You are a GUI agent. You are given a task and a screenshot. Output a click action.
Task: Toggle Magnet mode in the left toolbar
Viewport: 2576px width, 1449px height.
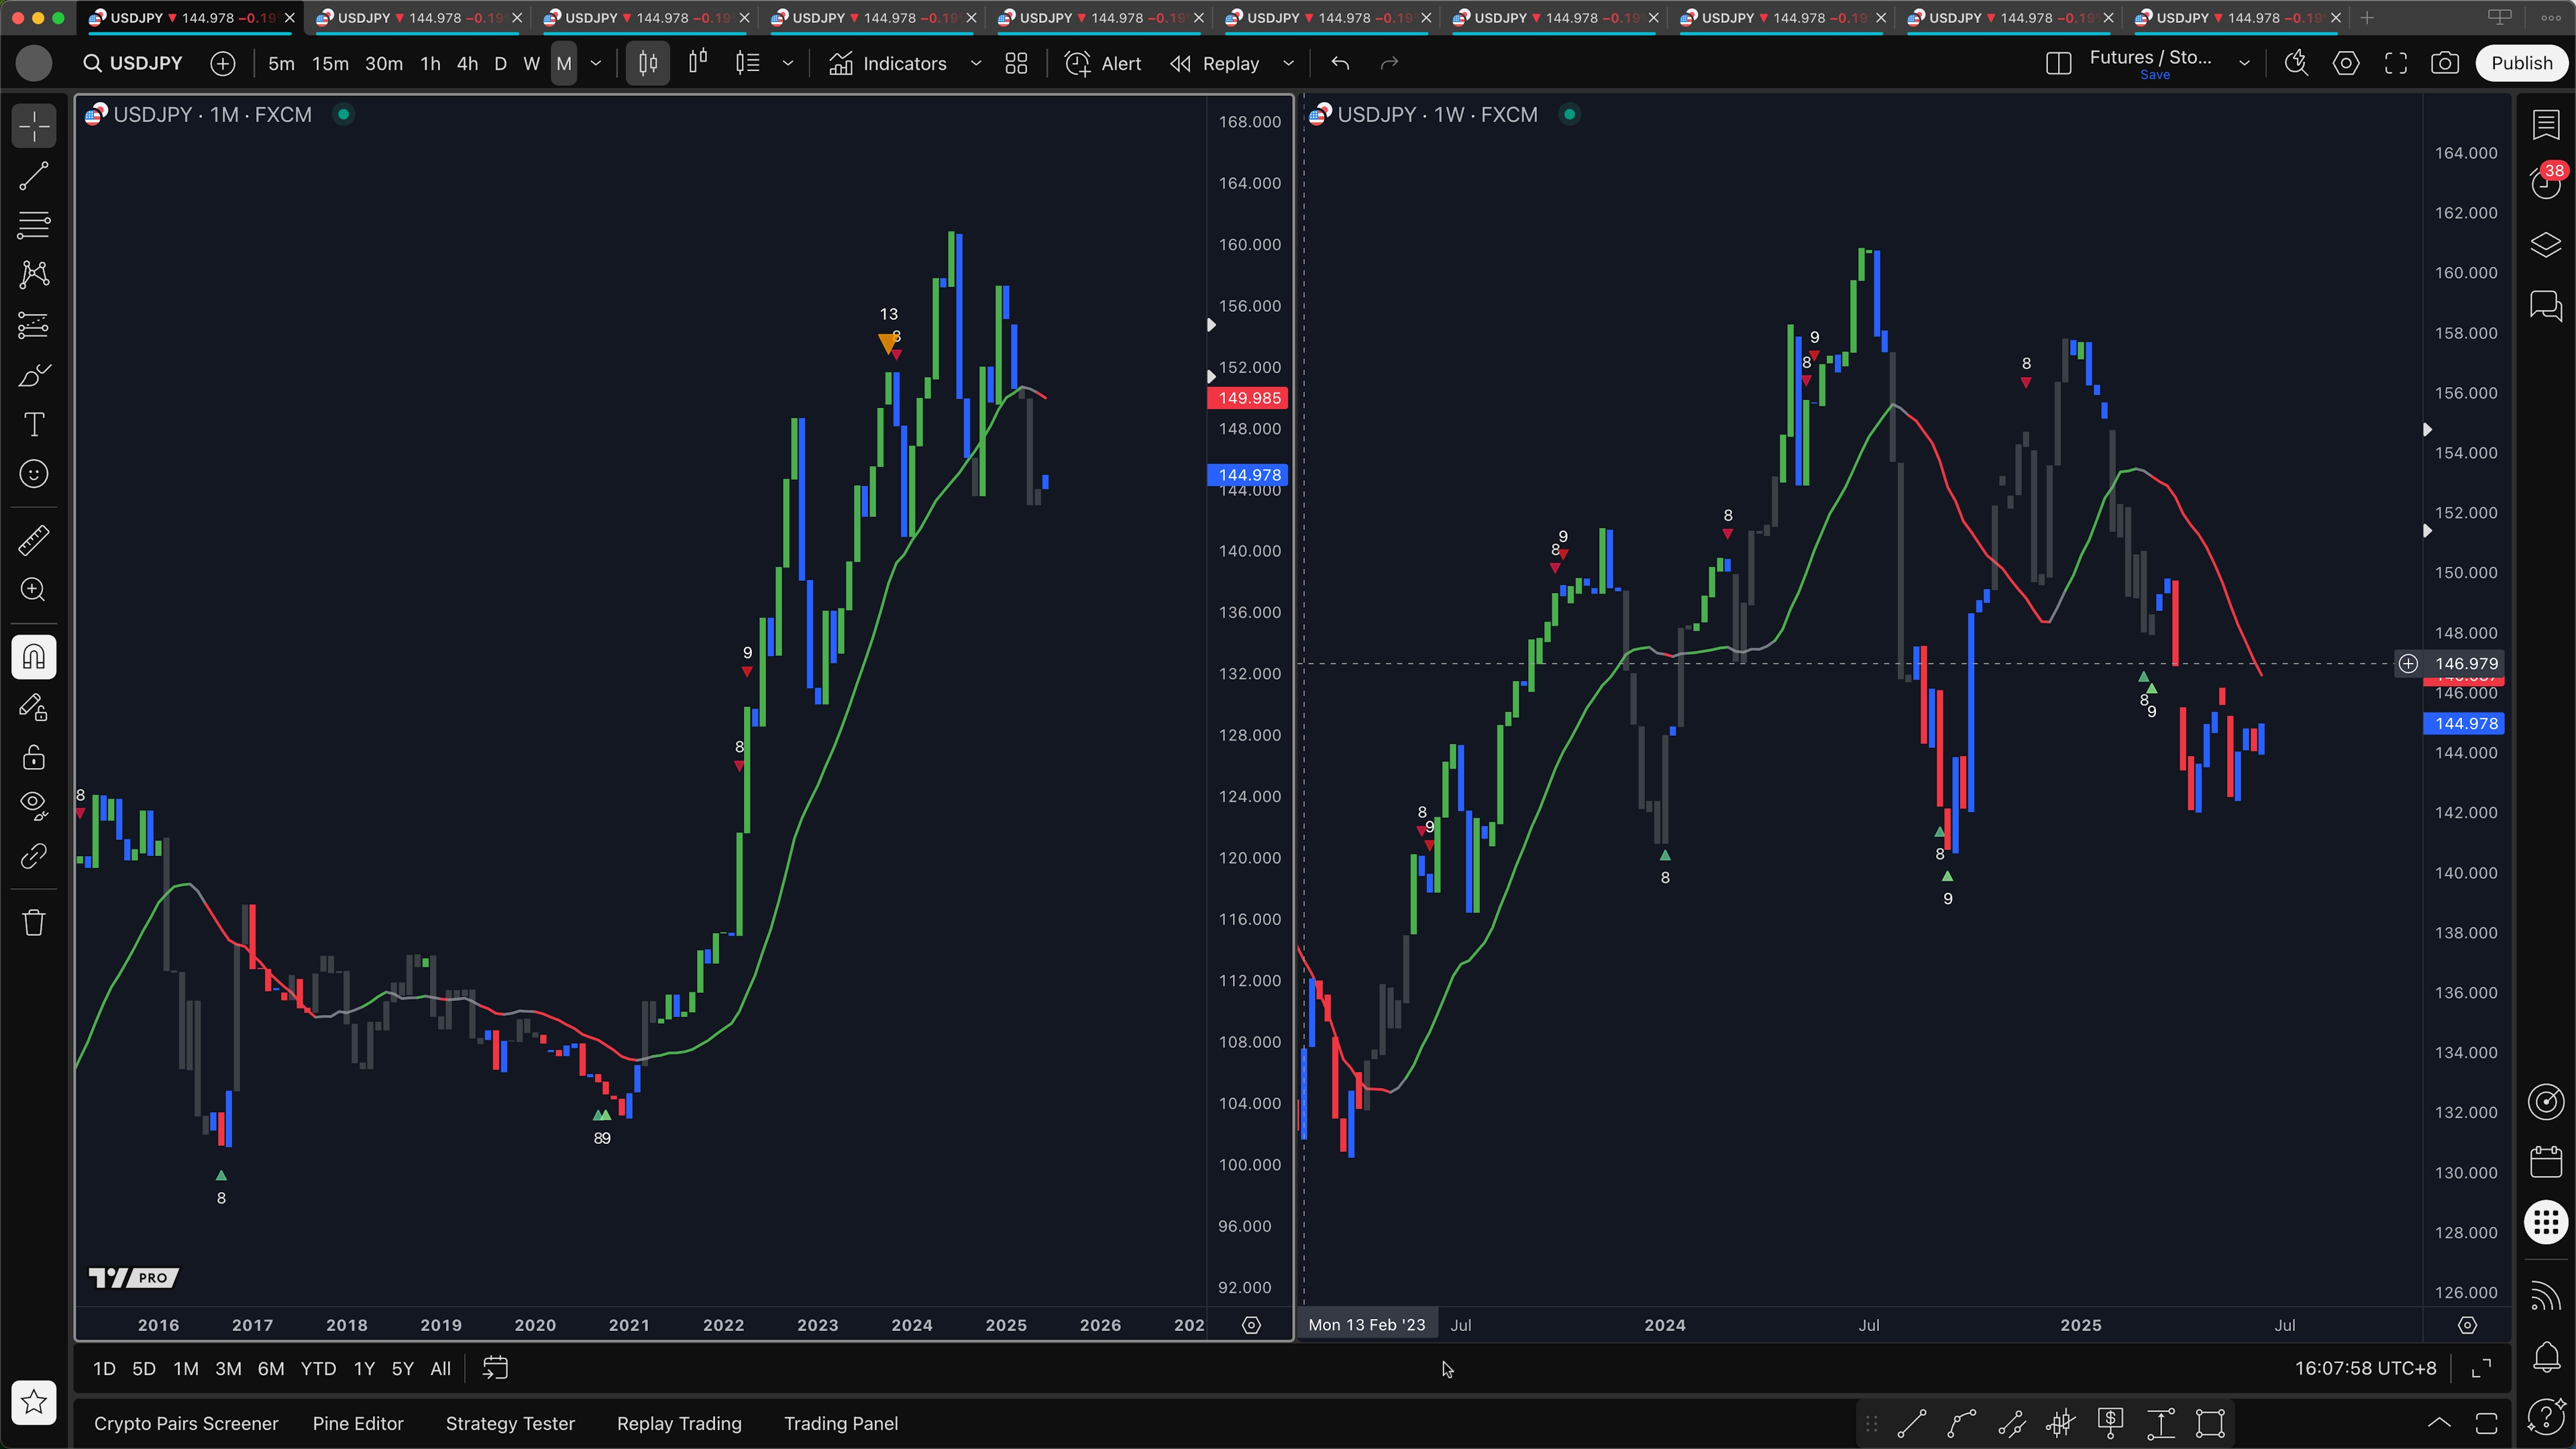[x=34, y=657]
